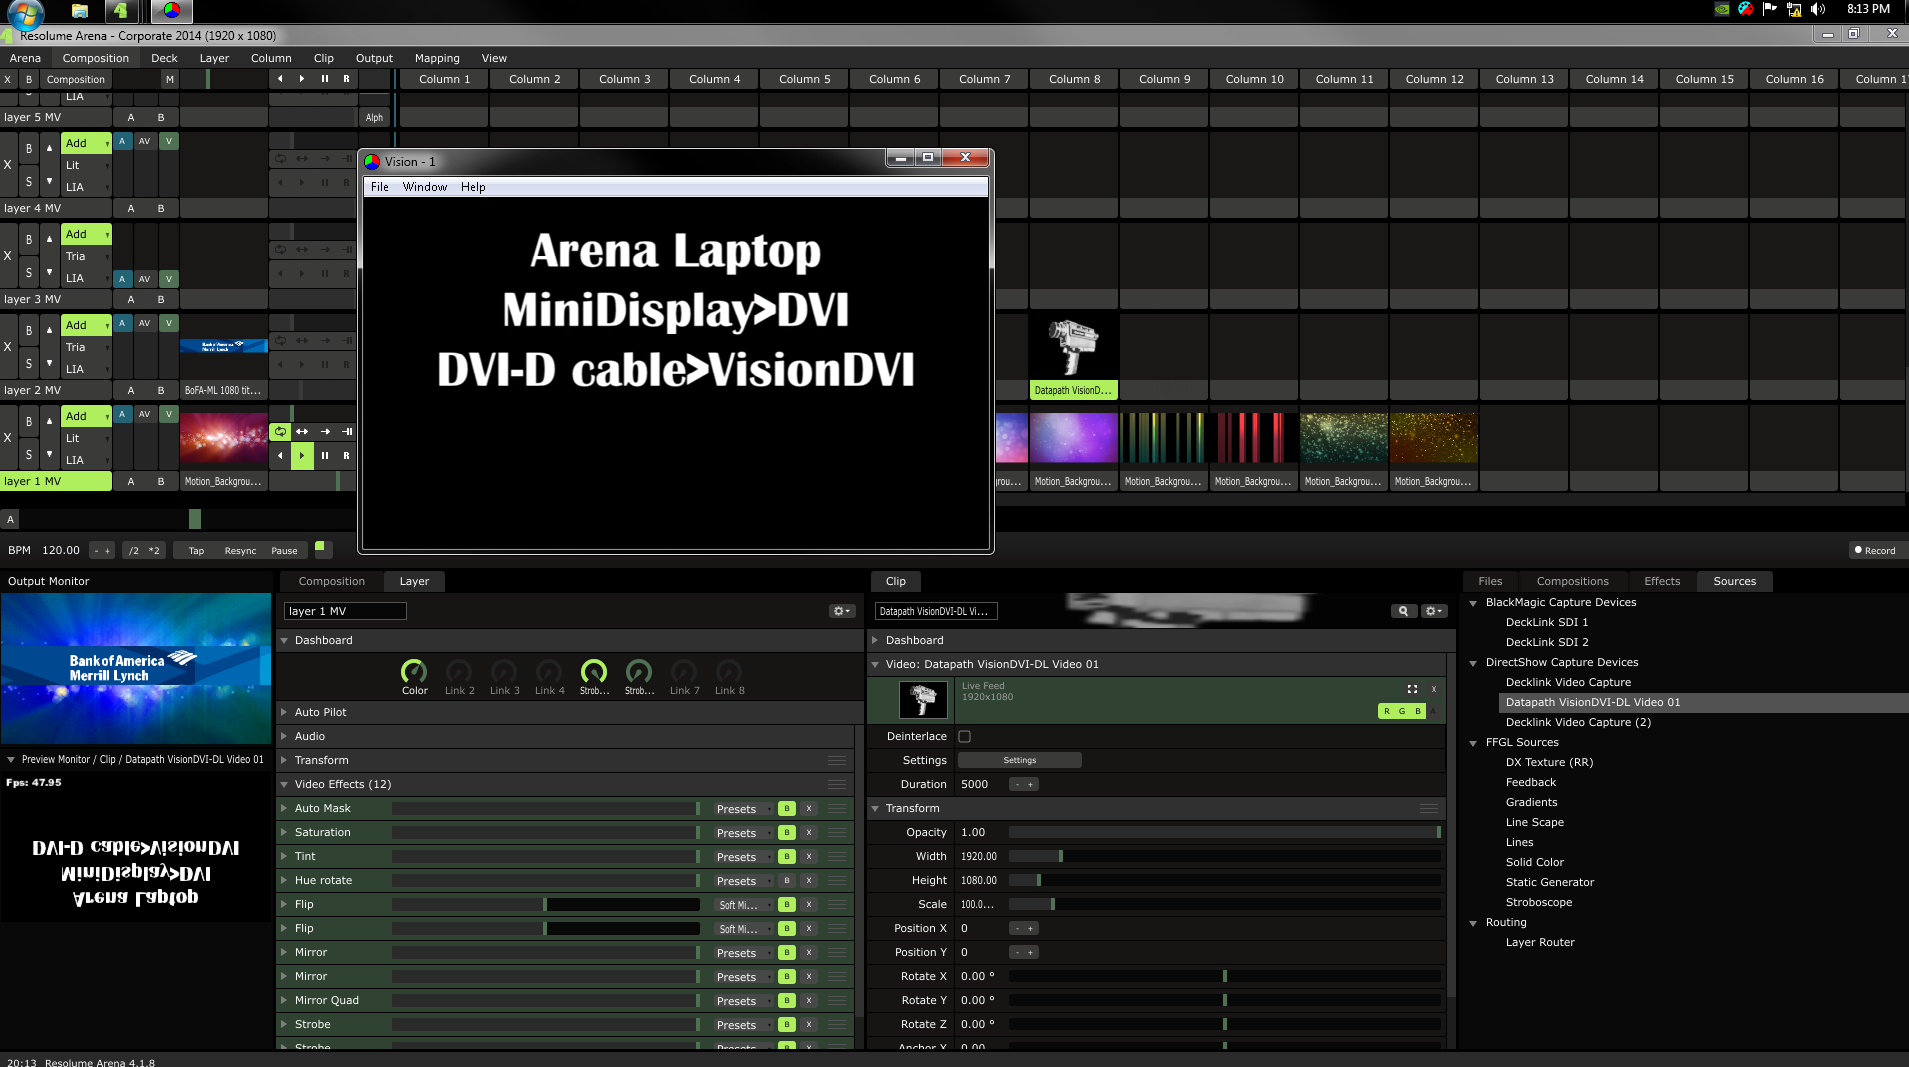1909x1067 pixels.
Task: Collapse the BlackMagic Capture Devices tree
Action: [1473, 603]
